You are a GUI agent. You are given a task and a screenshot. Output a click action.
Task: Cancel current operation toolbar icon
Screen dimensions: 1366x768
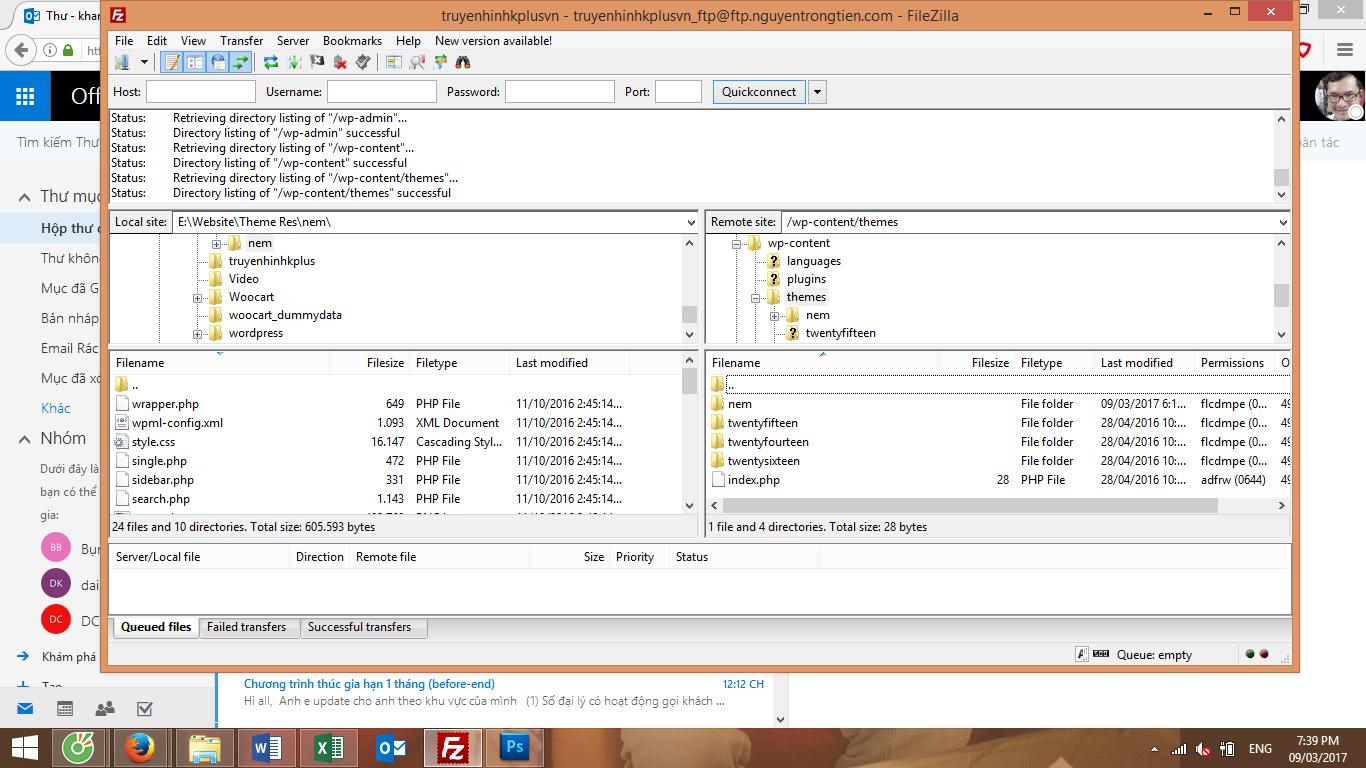[x=317, y=62]
